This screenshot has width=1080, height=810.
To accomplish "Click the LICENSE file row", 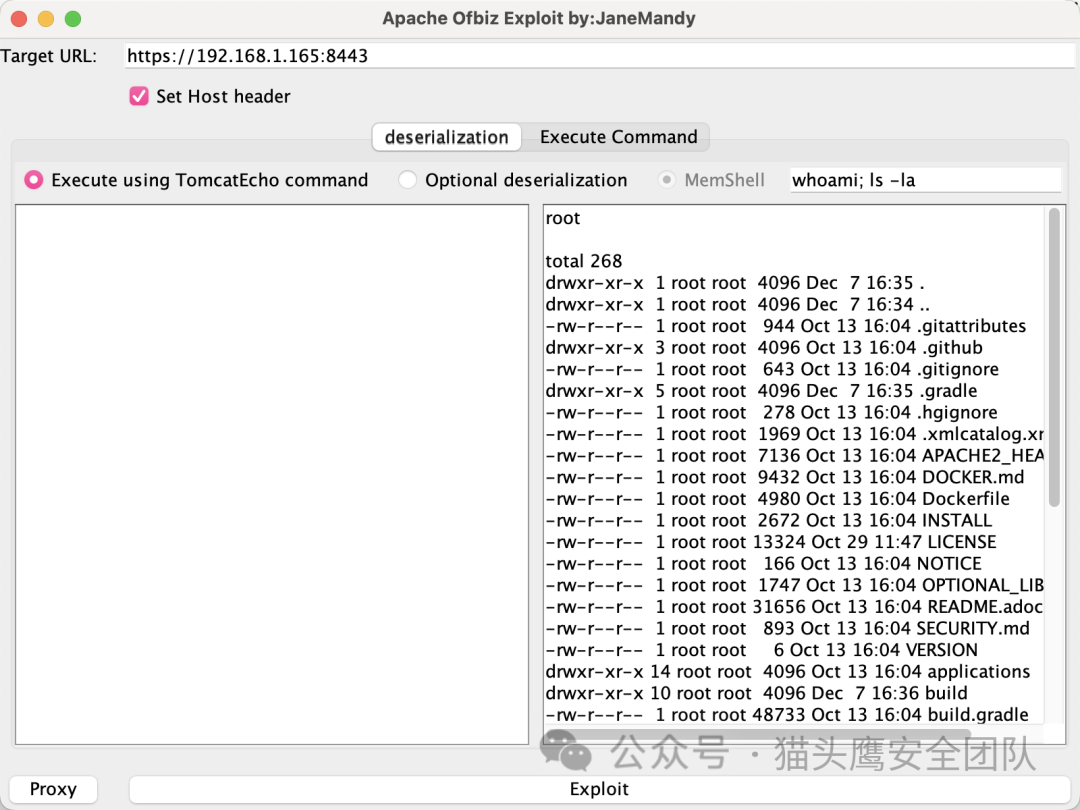I will point(771,542).
